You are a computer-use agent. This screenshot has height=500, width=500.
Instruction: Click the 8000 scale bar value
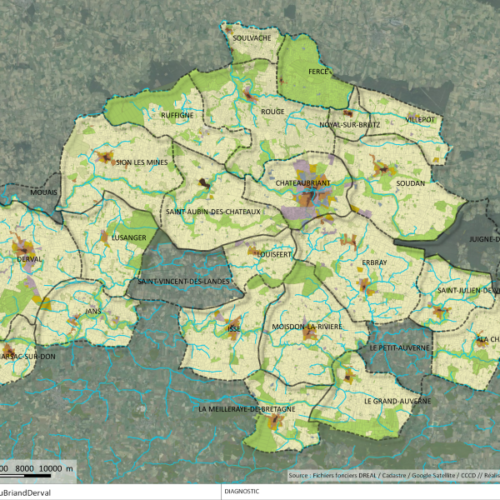tap(24, 468)
